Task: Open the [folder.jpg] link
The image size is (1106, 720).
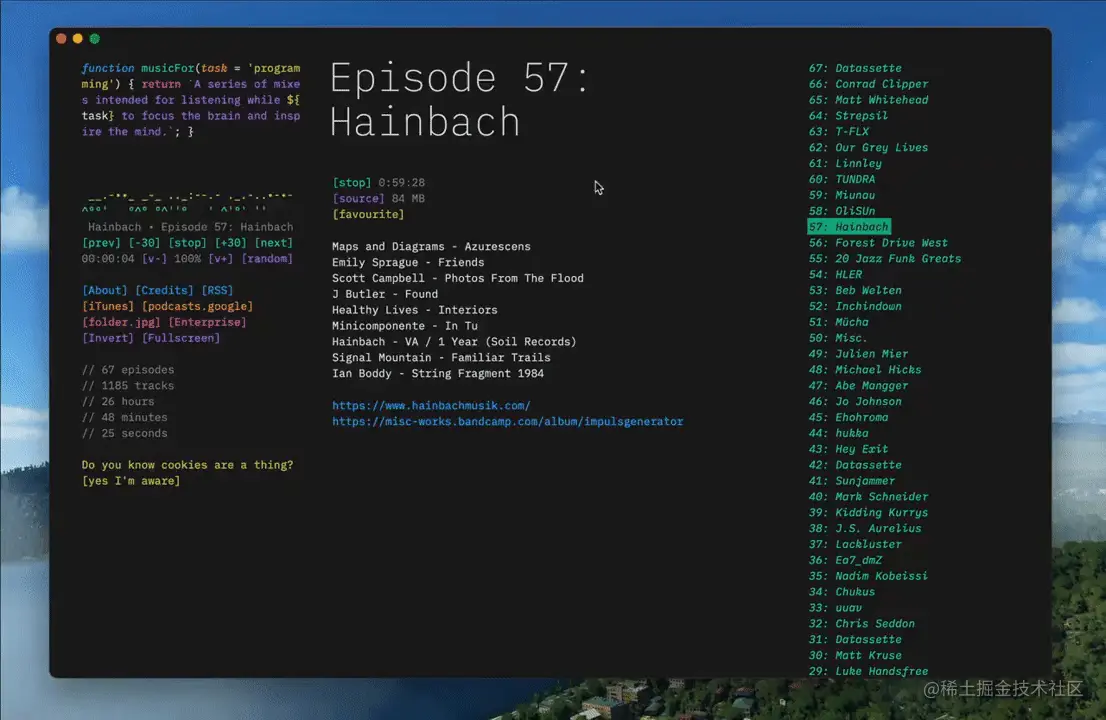Action: coord(121,322)
